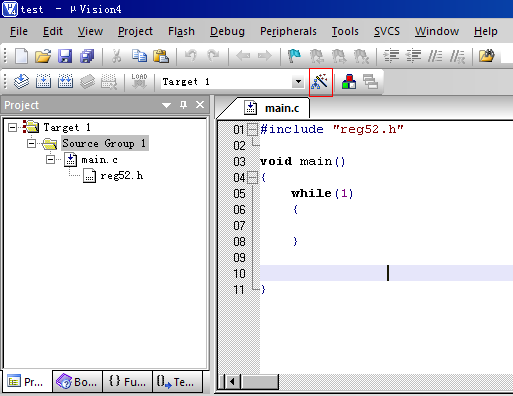Open a file with the folder icon
Screen dimensions: 513x396
pyautogui.click(x=43, y=56)
